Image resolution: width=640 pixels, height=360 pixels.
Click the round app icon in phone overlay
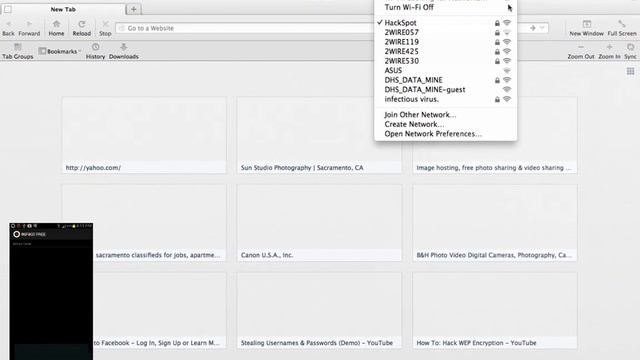tap(17, 234)
